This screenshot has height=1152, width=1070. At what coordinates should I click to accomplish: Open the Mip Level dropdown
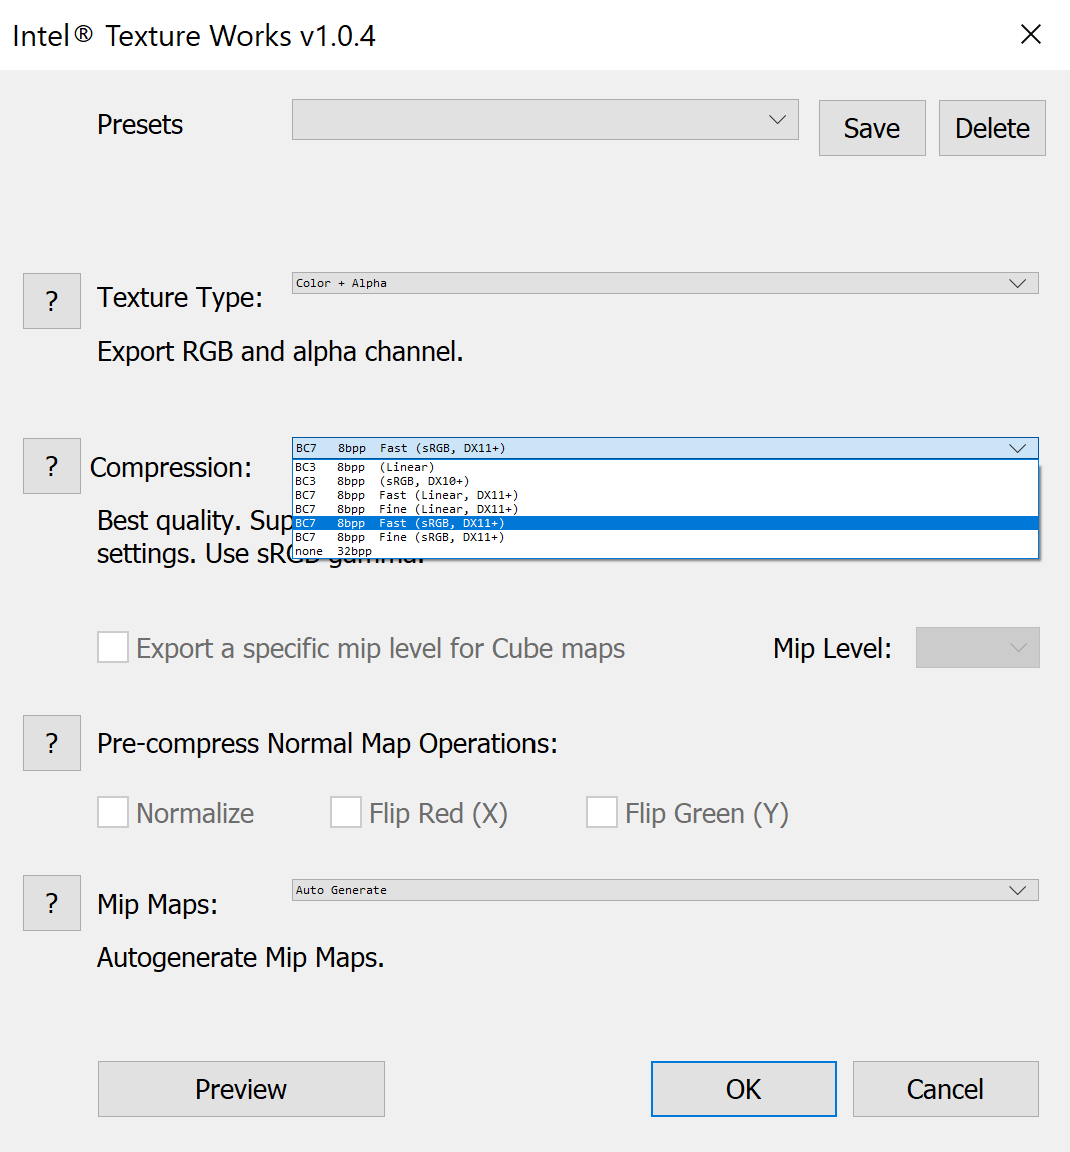tap(977, 647)
